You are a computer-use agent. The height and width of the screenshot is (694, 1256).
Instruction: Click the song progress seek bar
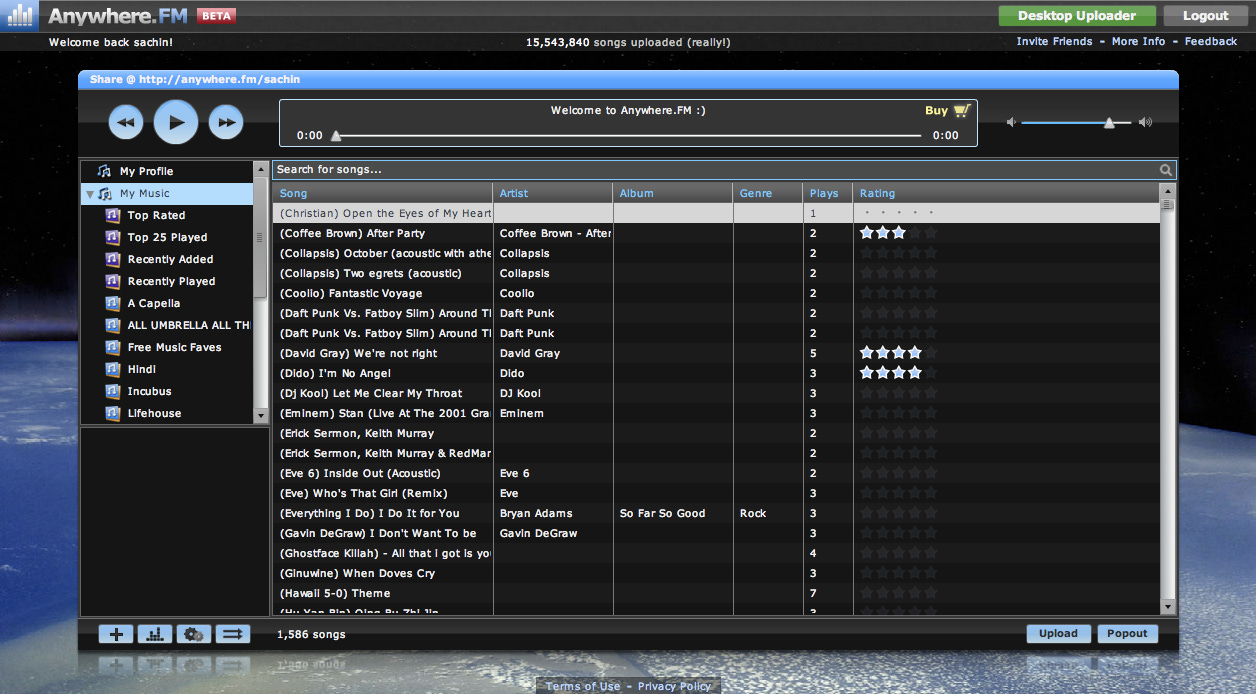[x=628, y=135]
